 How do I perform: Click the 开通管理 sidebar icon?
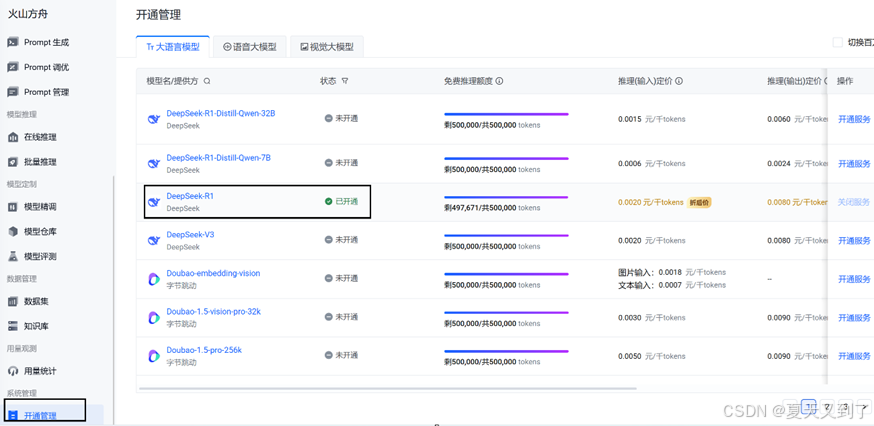[13, 416]
